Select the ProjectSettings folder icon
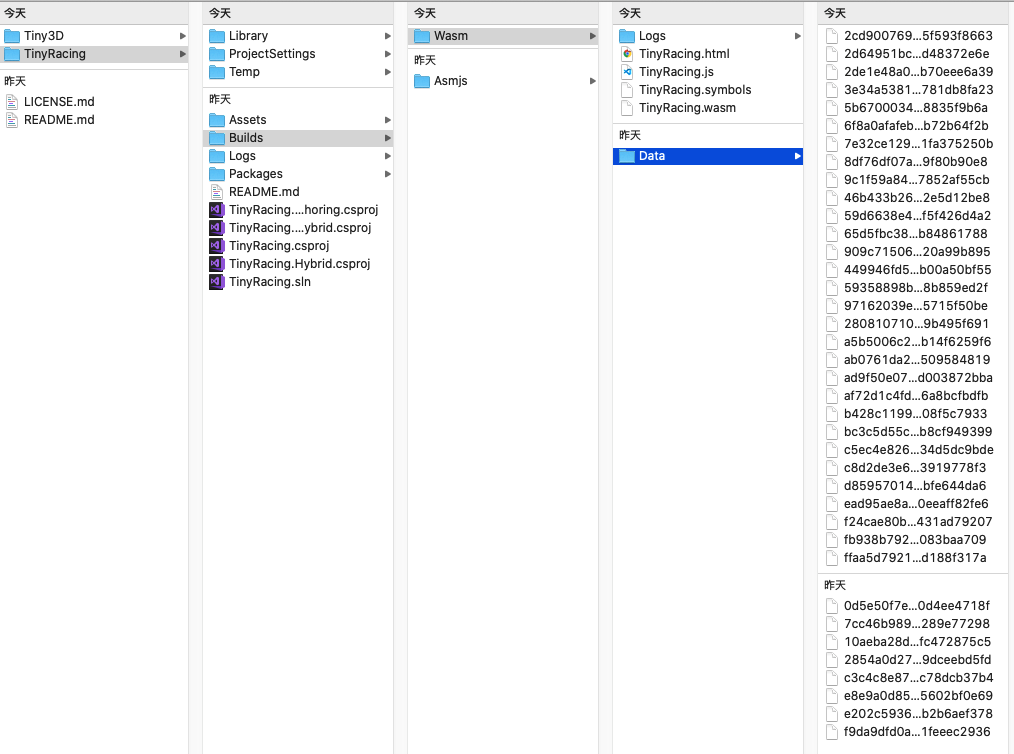This screenshot has height=754, width=1014. coord(216,53)
